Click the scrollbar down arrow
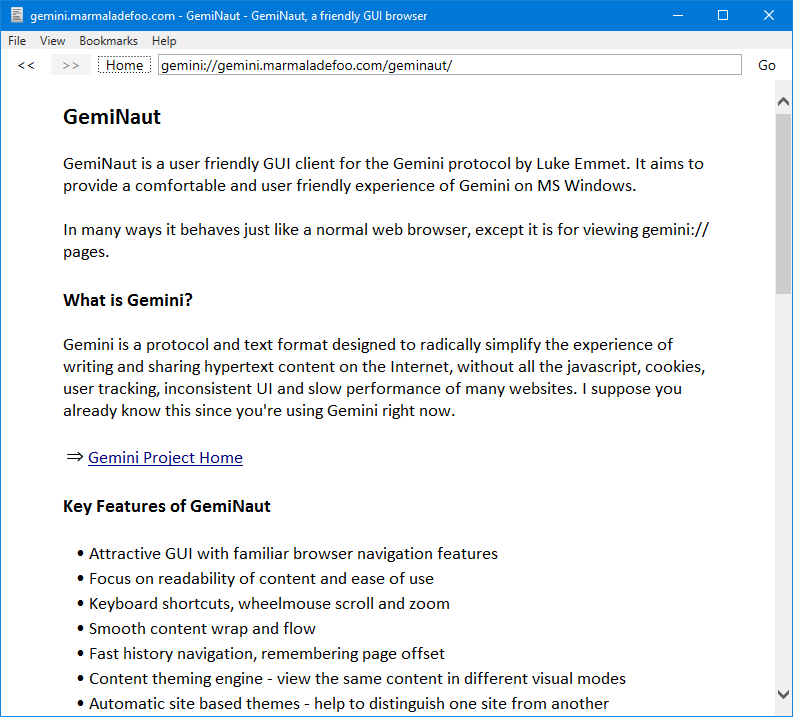793x717 pixels. [783, 694]
